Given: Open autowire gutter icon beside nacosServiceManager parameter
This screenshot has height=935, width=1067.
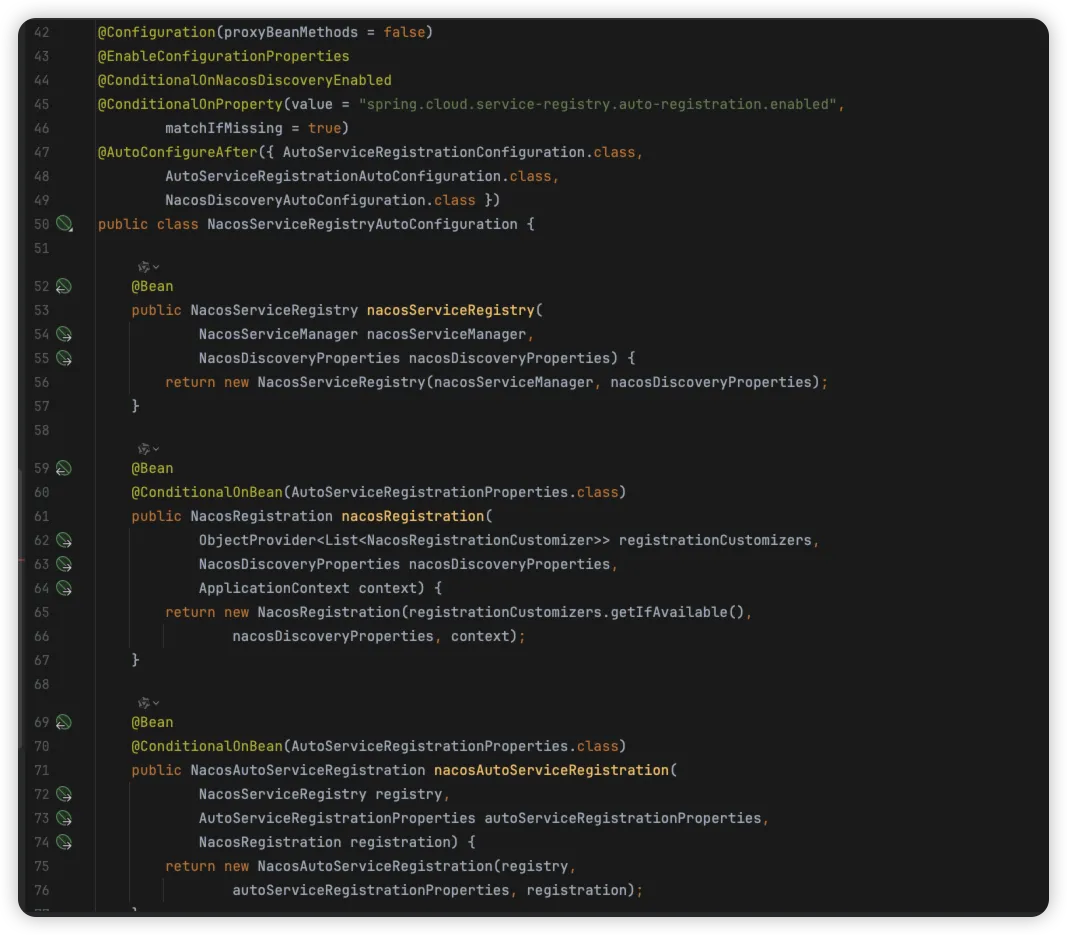Looking at the screenshot, I should (64, 334).
